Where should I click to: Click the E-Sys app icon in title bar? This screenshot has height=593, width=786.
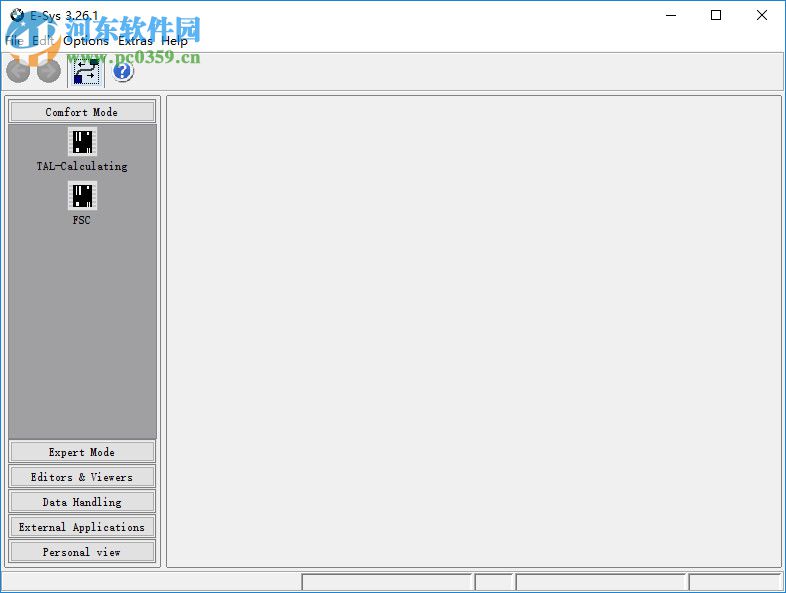[17, 15]
